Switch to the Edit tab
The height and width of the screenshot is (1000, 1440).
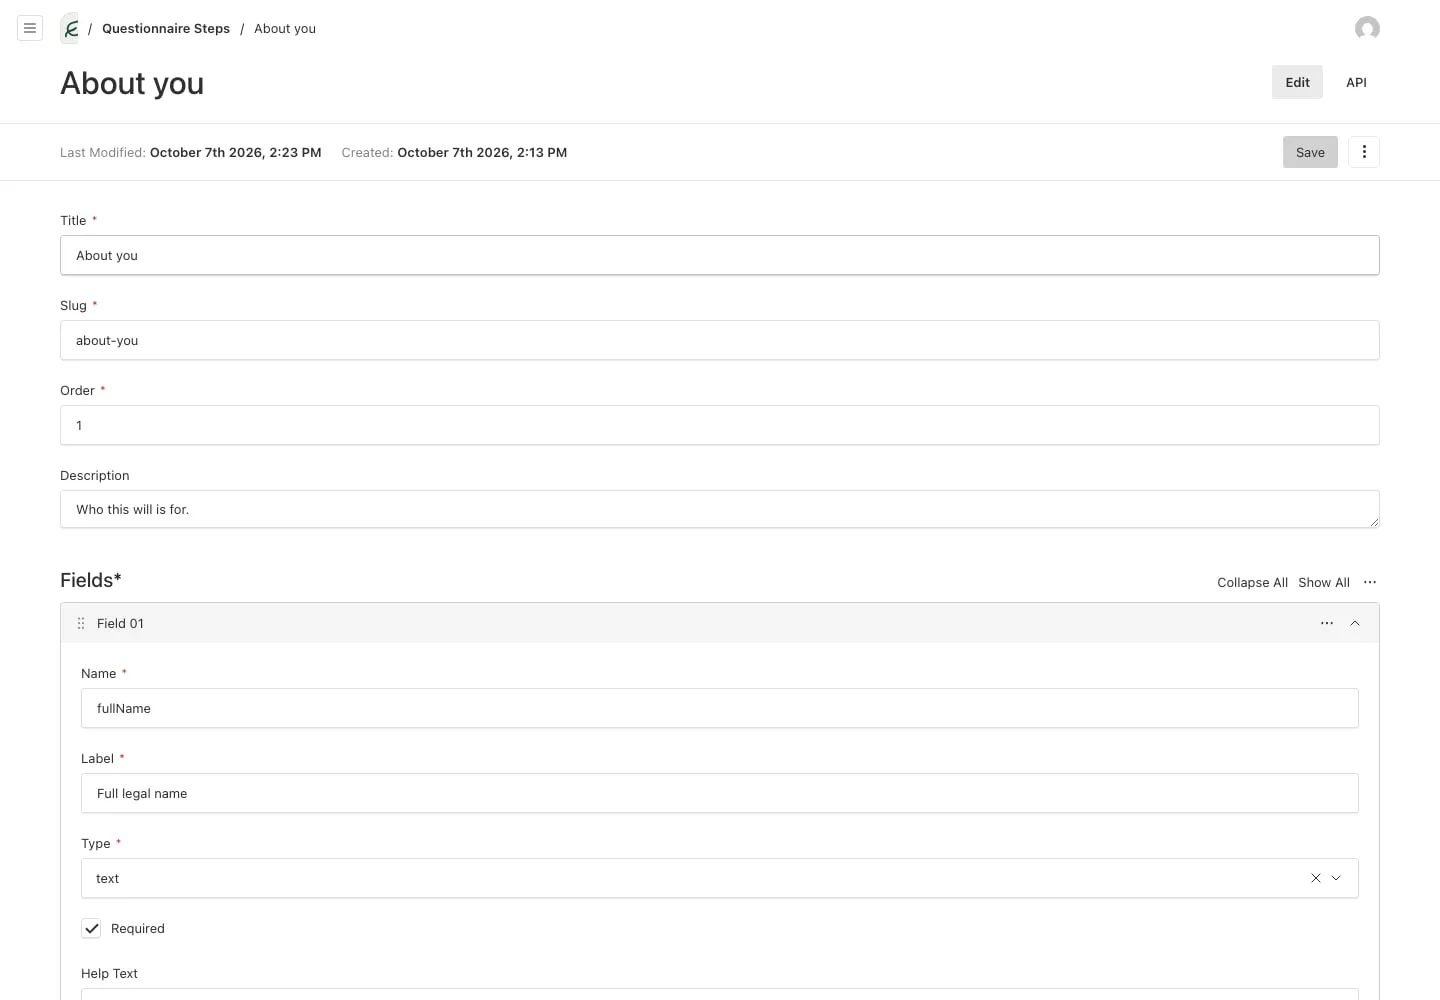(1297, 82)
